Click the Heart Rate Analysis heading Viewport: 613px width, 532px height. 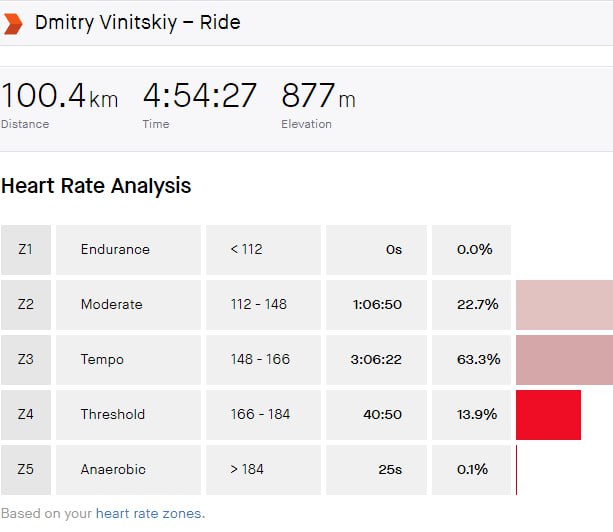(x=96, y=186)
